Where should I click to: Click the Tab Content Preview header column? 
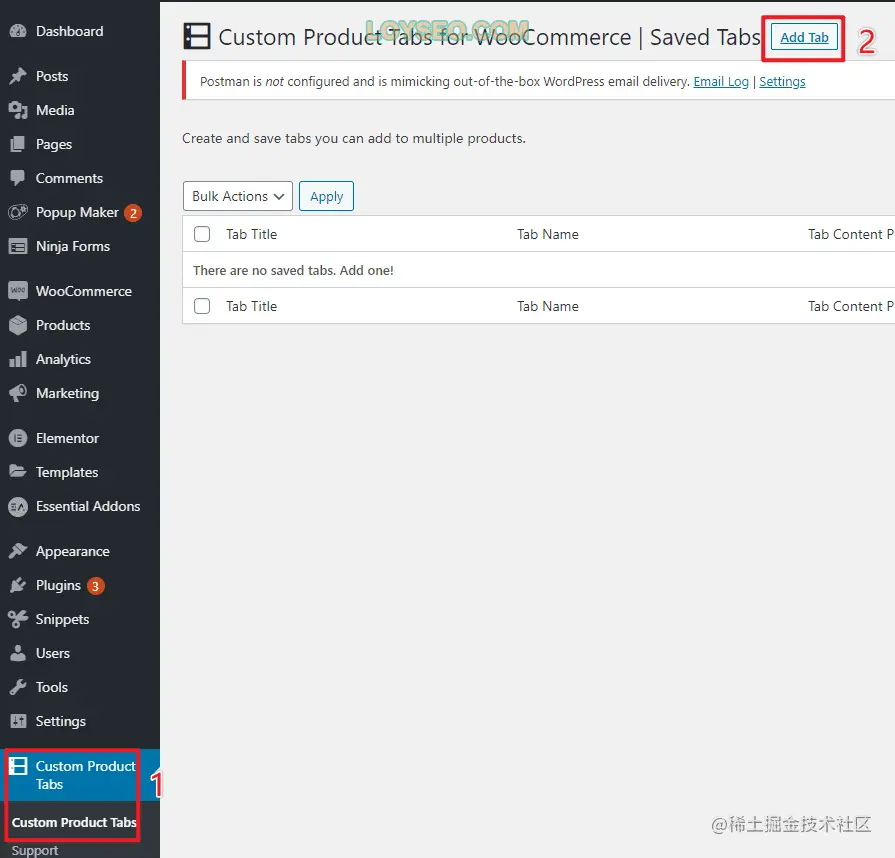click(x=850, y=234)
